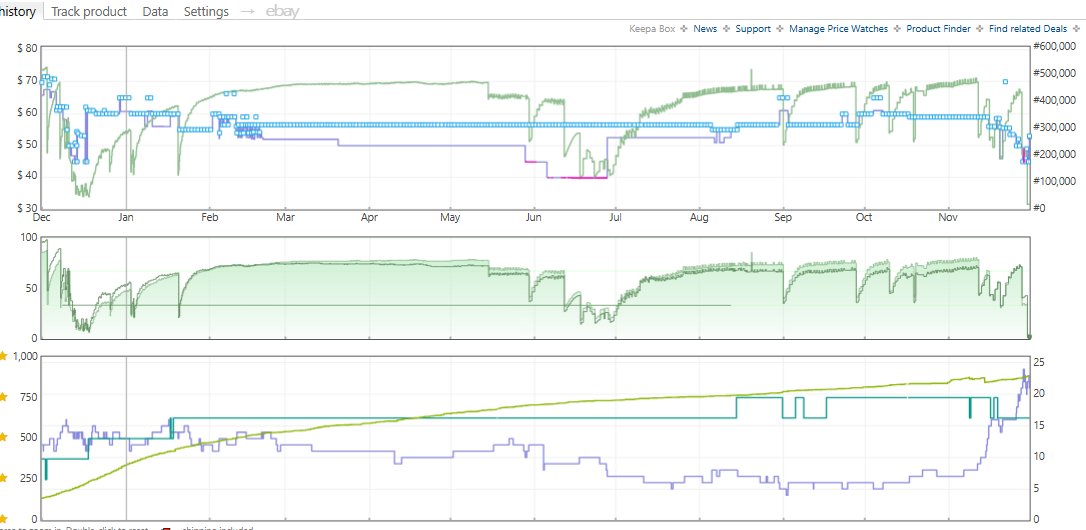Click the Mar label on price chart axis
The image size is (1086, 530).
coord(285,217)
